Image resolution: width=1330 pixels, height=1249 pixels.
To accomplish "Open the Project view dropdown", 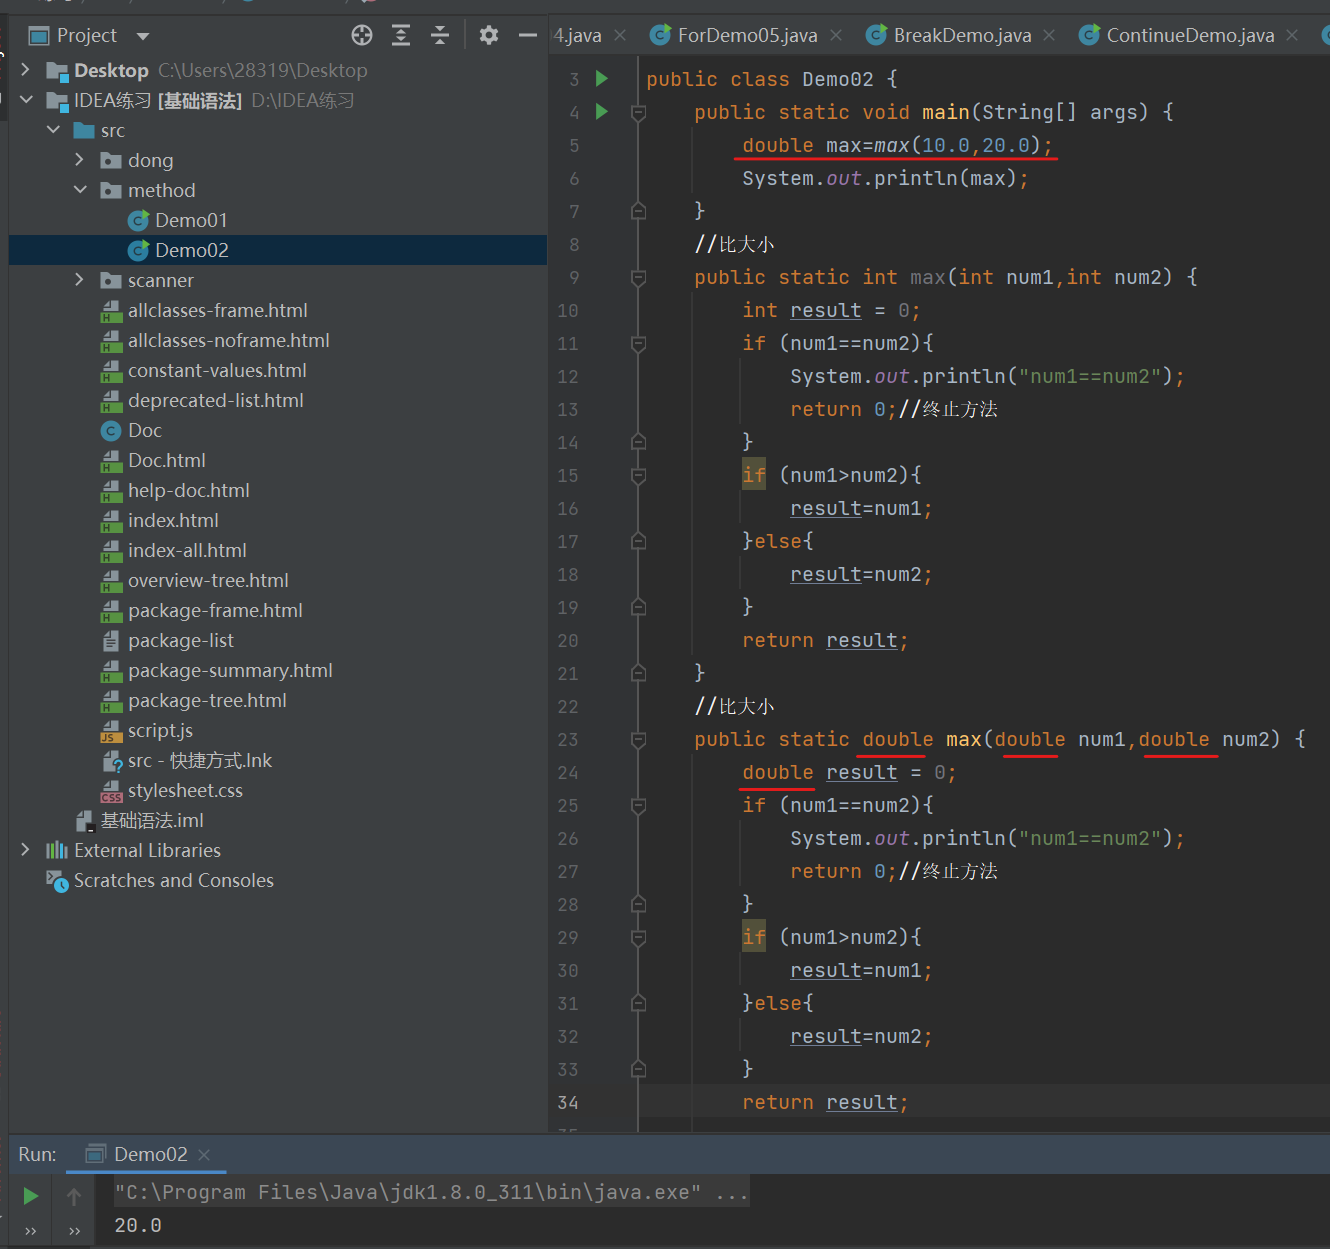I will (143, 36).
